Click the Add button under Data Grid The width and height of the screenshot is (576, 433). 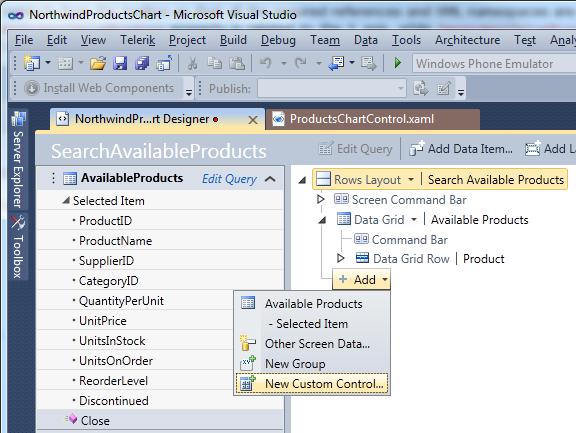(x=361, y=279)
